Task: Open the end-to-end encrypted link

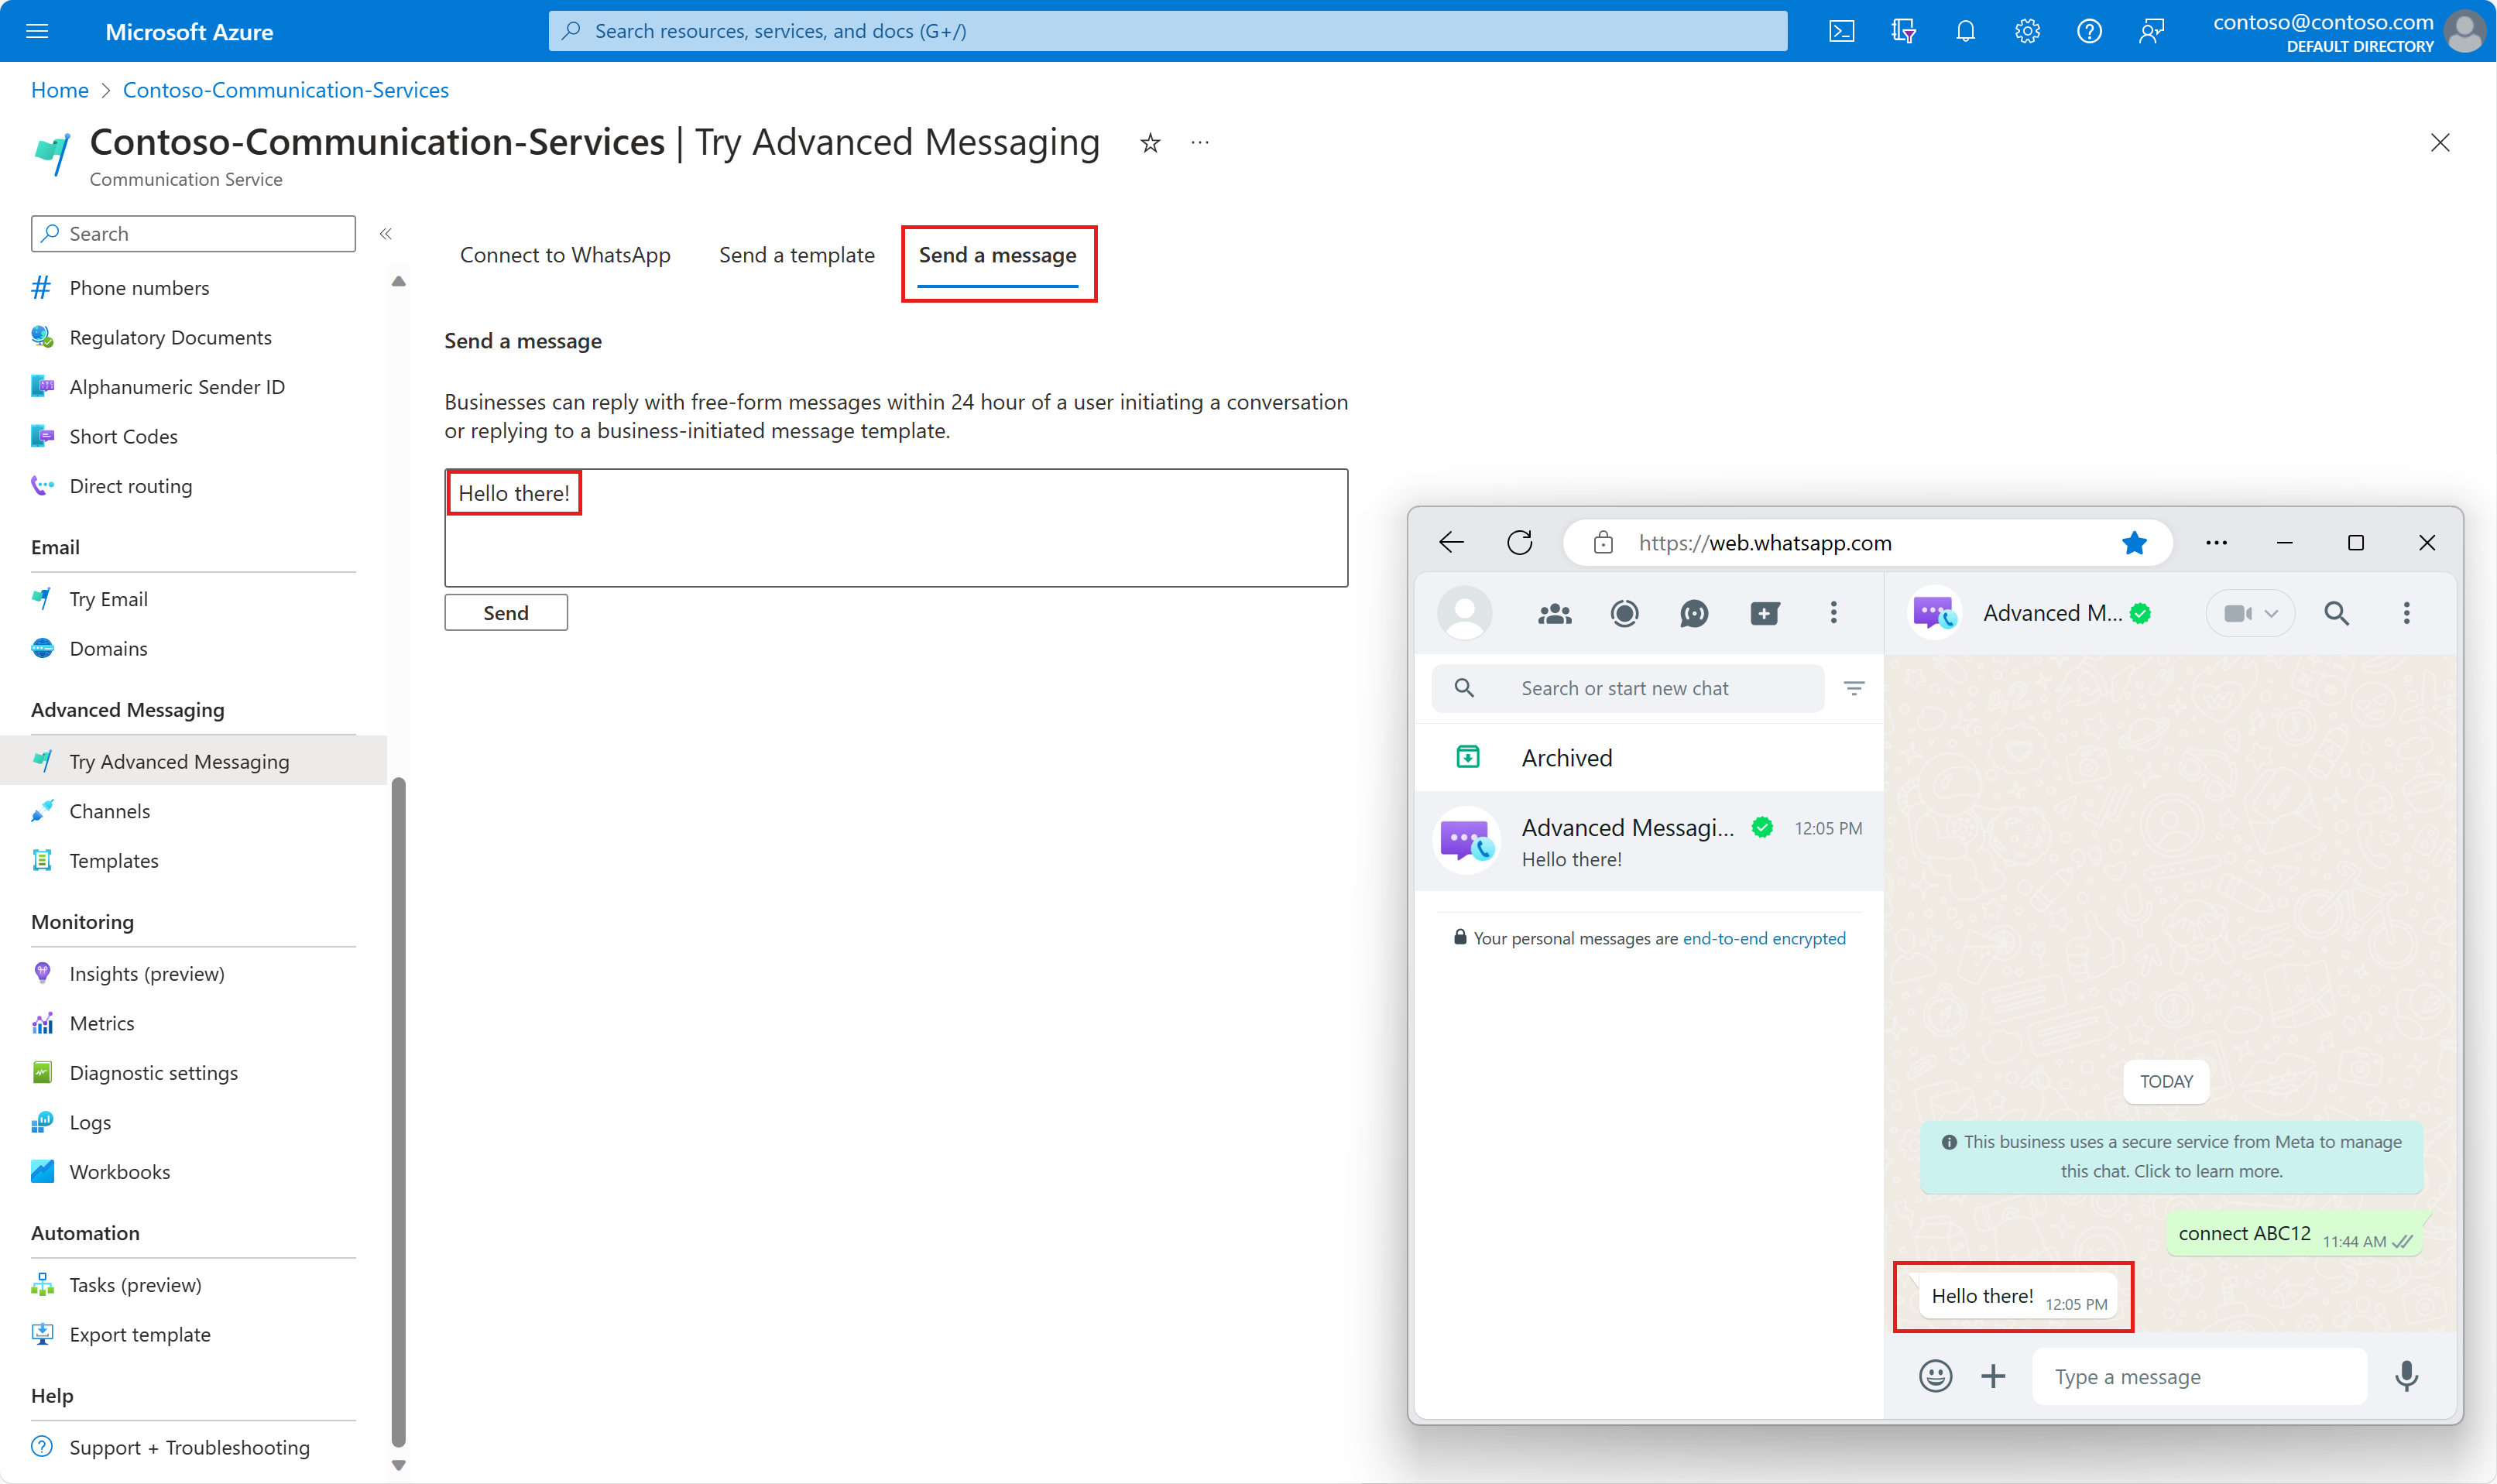Action: pyautogui.click(x=1763, y=938)
